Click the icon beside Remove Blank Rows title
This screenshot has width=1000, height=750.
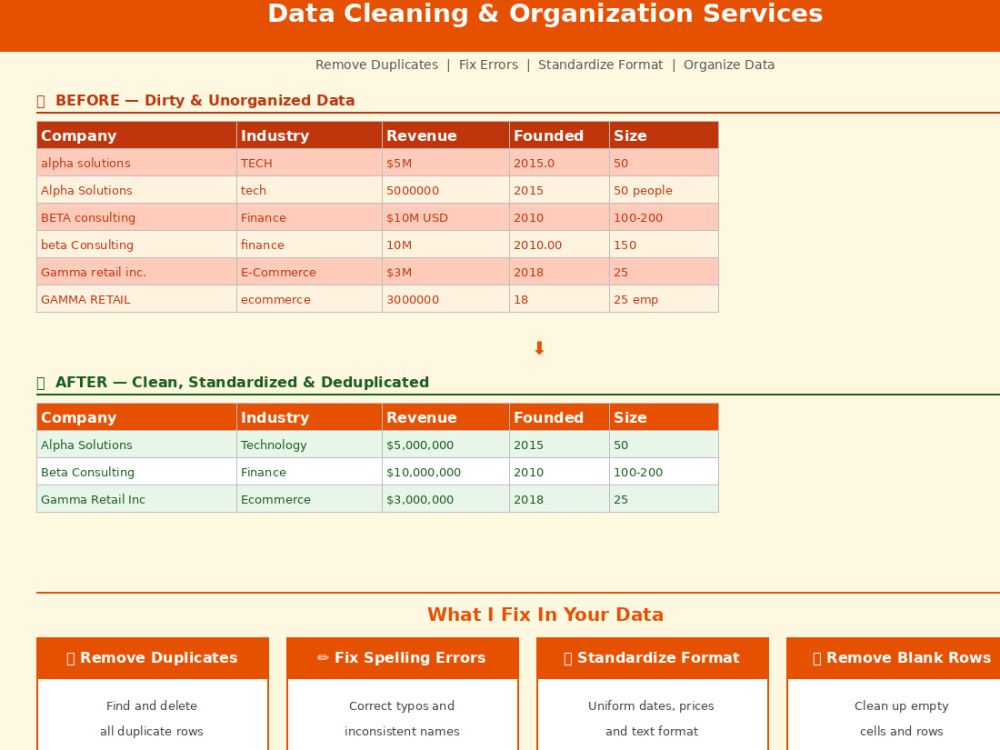tap(817, 658)
